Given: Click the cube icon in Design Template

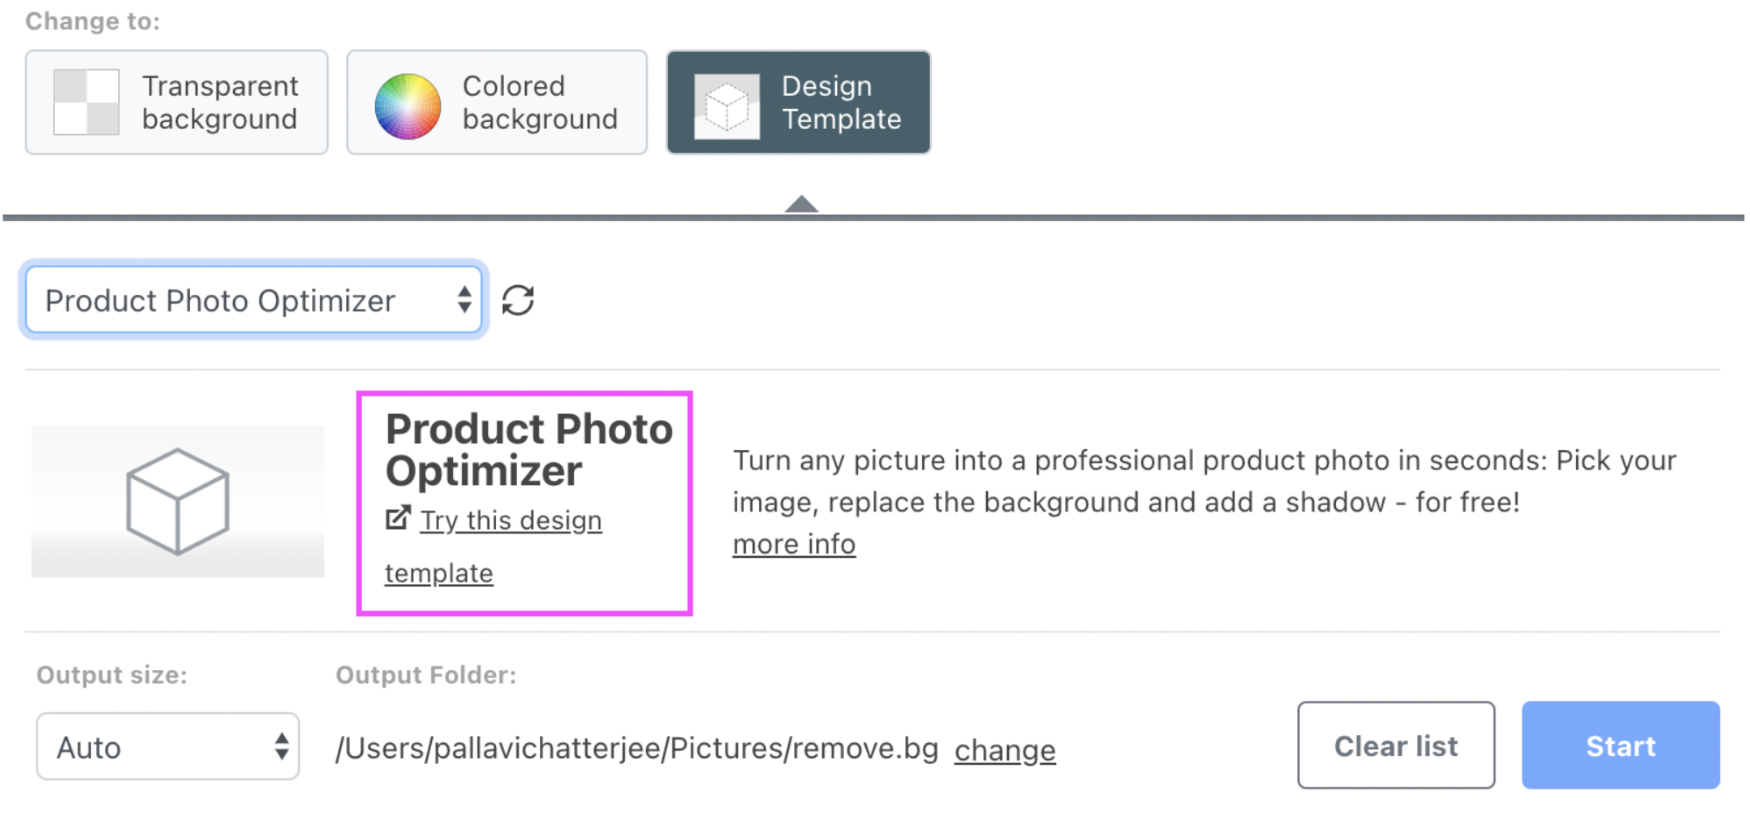Looking at the screenshot, I should (x=727, y=106).
